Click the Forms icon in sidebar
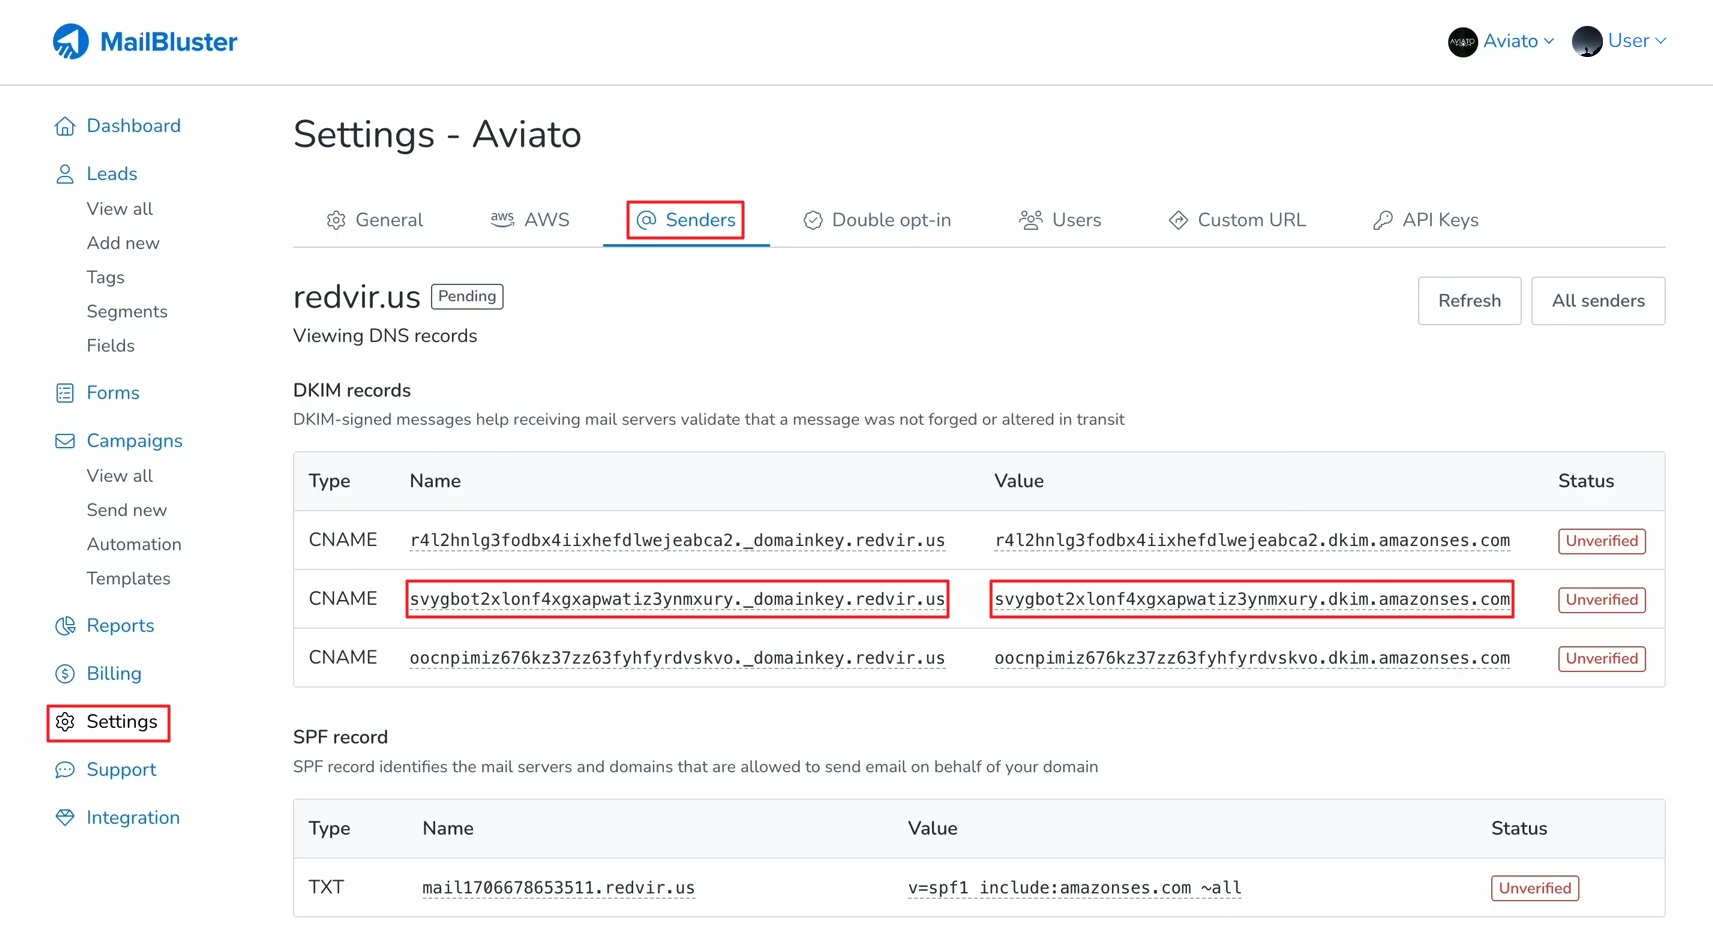This screenshot has width=1713, height=941. click(x=64, y=392)
